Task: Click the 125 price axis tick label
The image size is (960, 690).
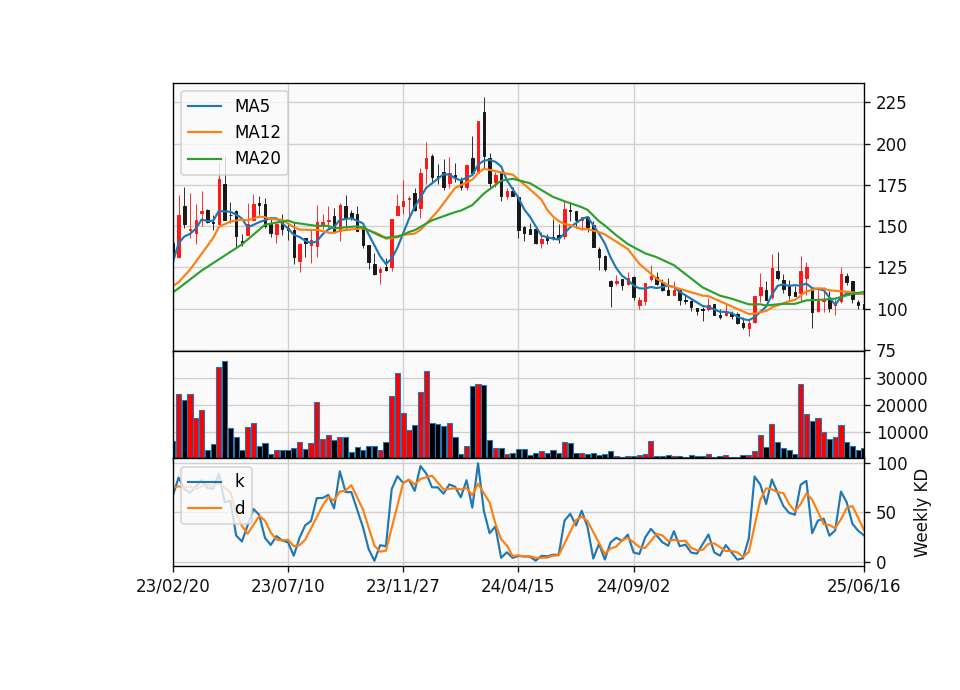Action: tap(891, 268)
